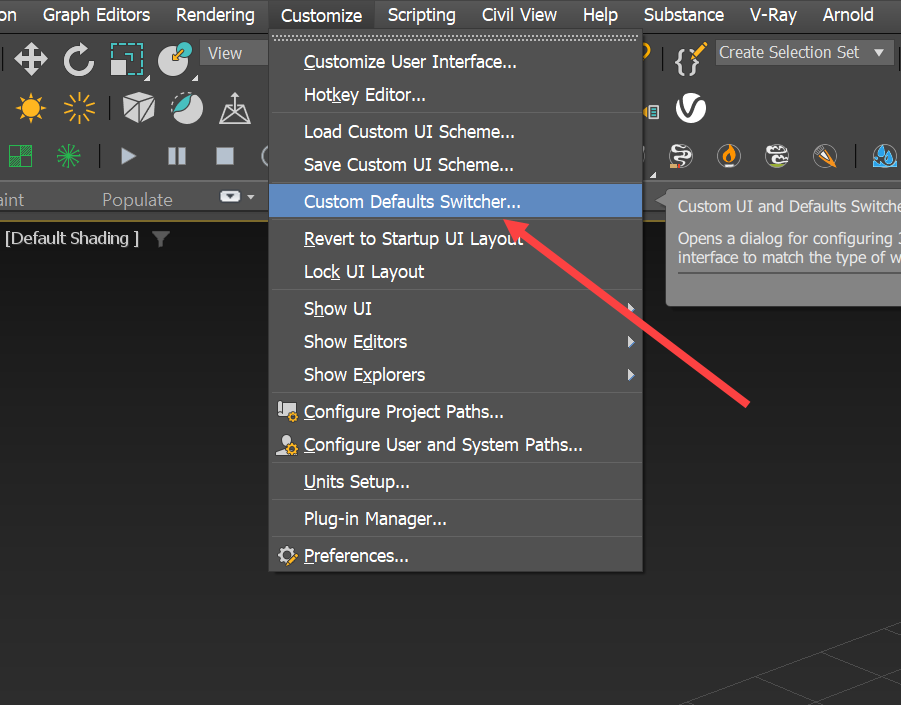This screenshot has height=705, width=901.
Task: Open Configure Project Paths
Action: pos(456,412)
